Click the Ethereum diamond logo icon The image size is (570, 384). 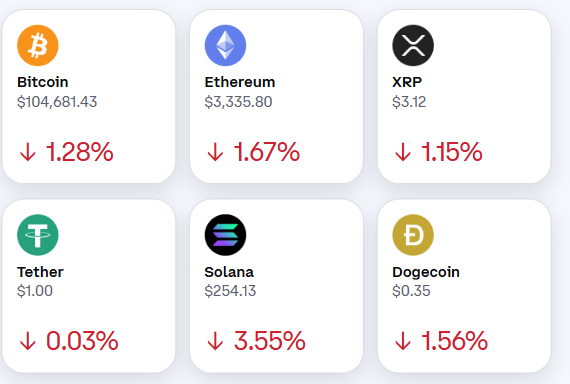coord(225,45)
